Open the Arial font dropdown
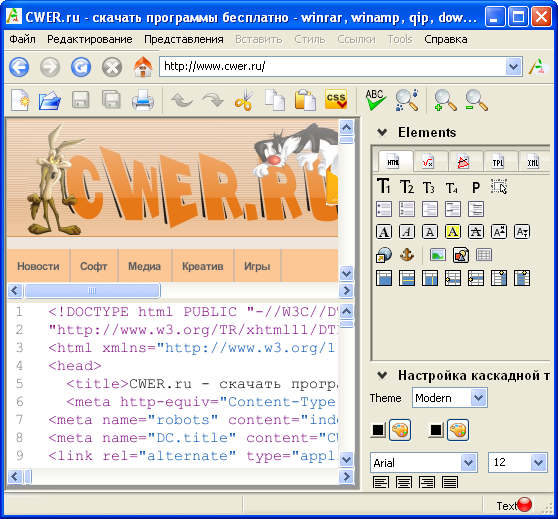Image resolution: width=558 pixels, height=519 pixels. pos(469,463)
